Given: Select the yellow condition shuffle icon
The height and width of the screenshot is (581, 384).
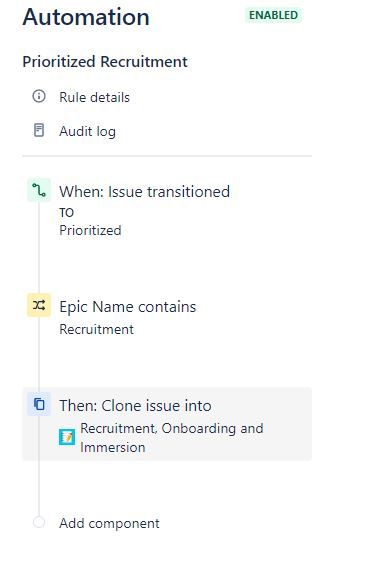Looking at the screenshot, I should coord(39,305).
